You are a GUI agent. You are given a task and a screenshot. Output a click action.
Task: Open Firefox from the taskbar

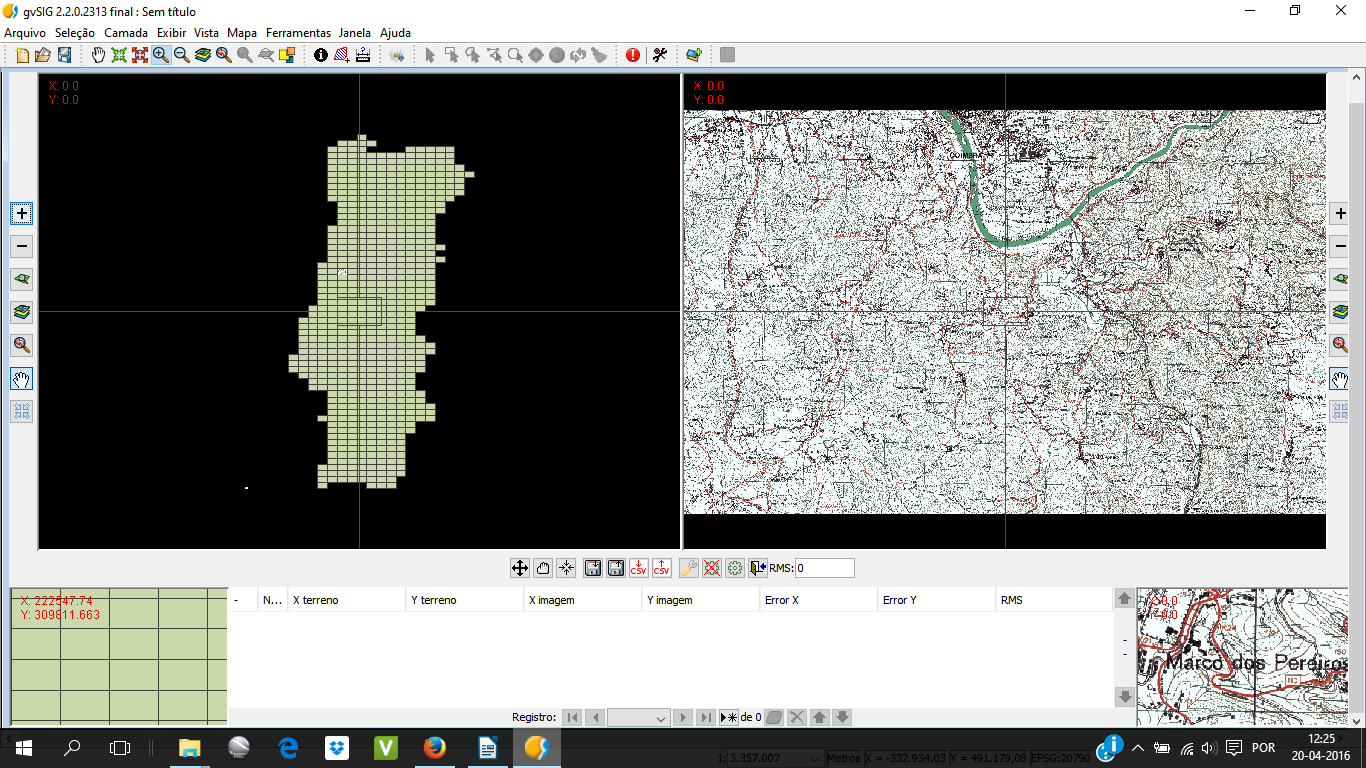click(434, 747)
